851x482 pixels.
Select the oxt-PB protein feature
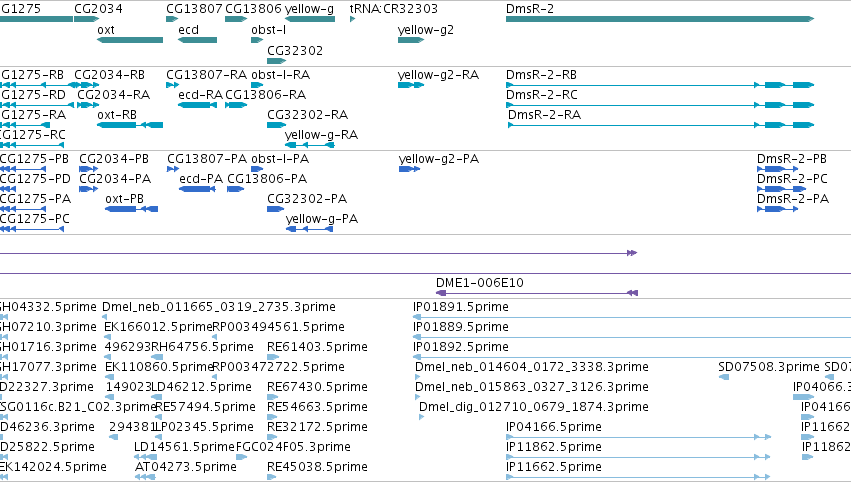(131, 209)
